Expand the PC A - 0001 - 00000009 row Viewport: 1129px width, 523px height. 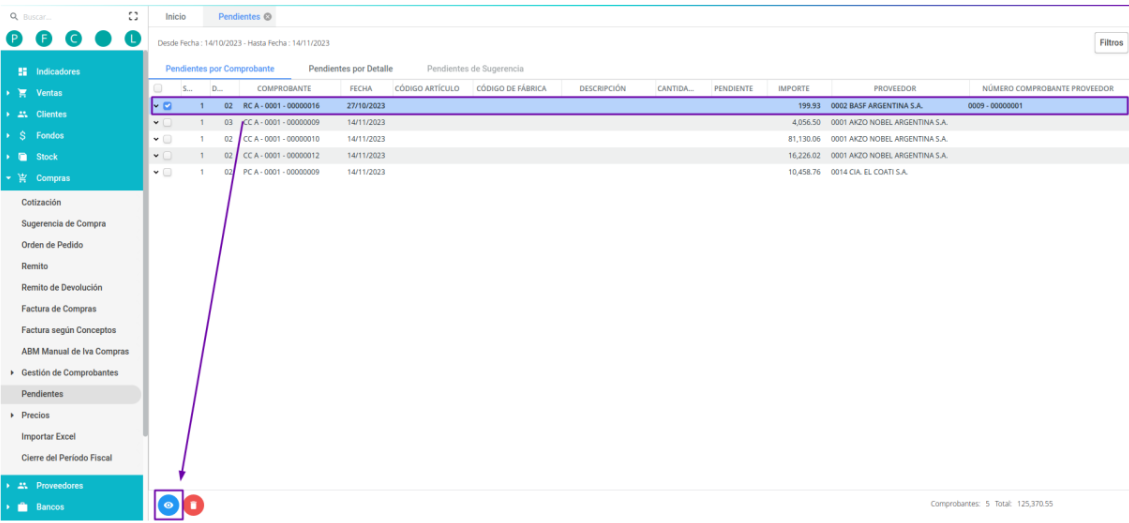(156, 172)
